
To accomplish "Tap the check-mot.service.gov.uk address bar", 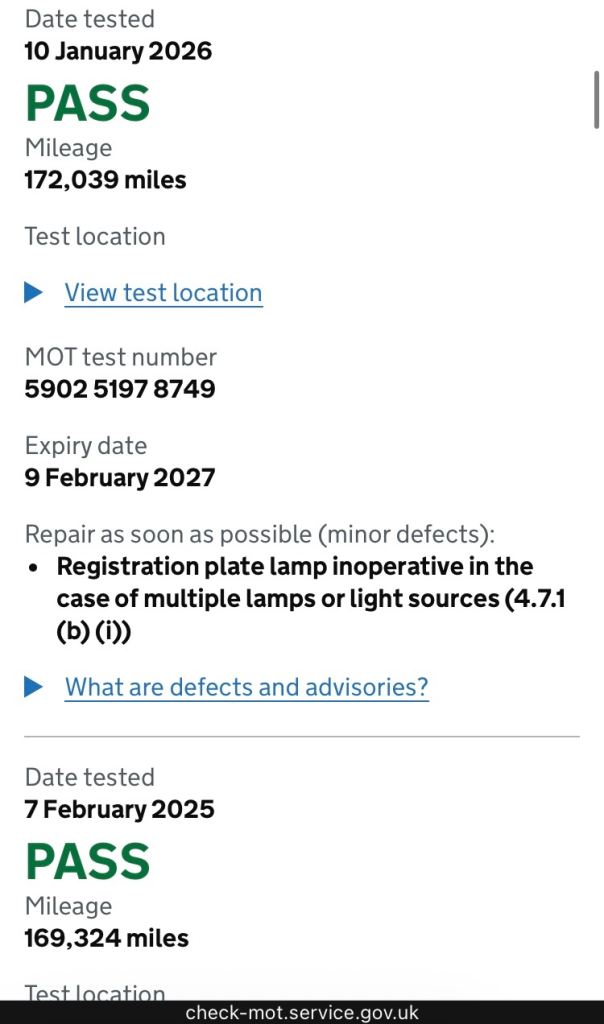I will click(302, 1012).
